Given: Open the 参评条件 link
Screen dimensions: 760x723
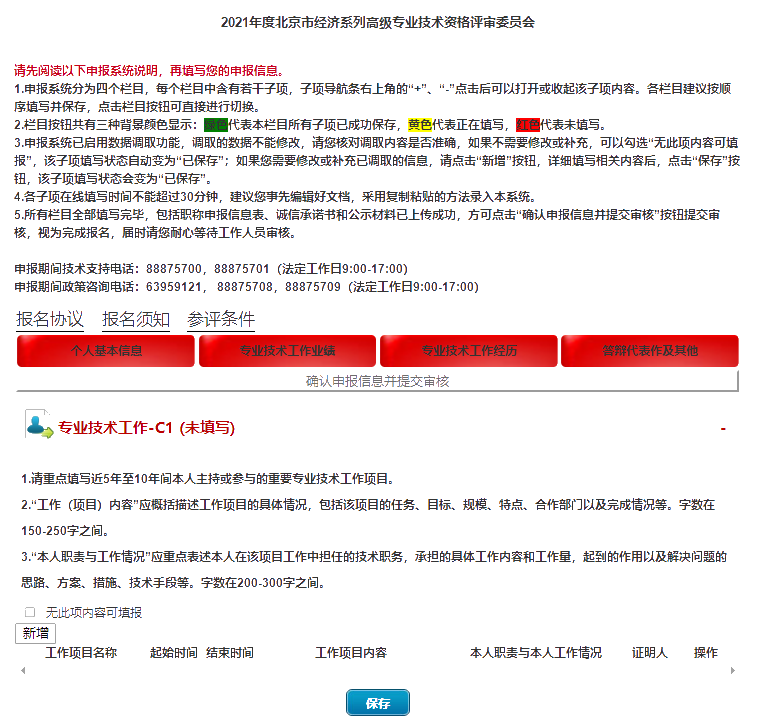Looking at the screenshot, I should (221, 319).
